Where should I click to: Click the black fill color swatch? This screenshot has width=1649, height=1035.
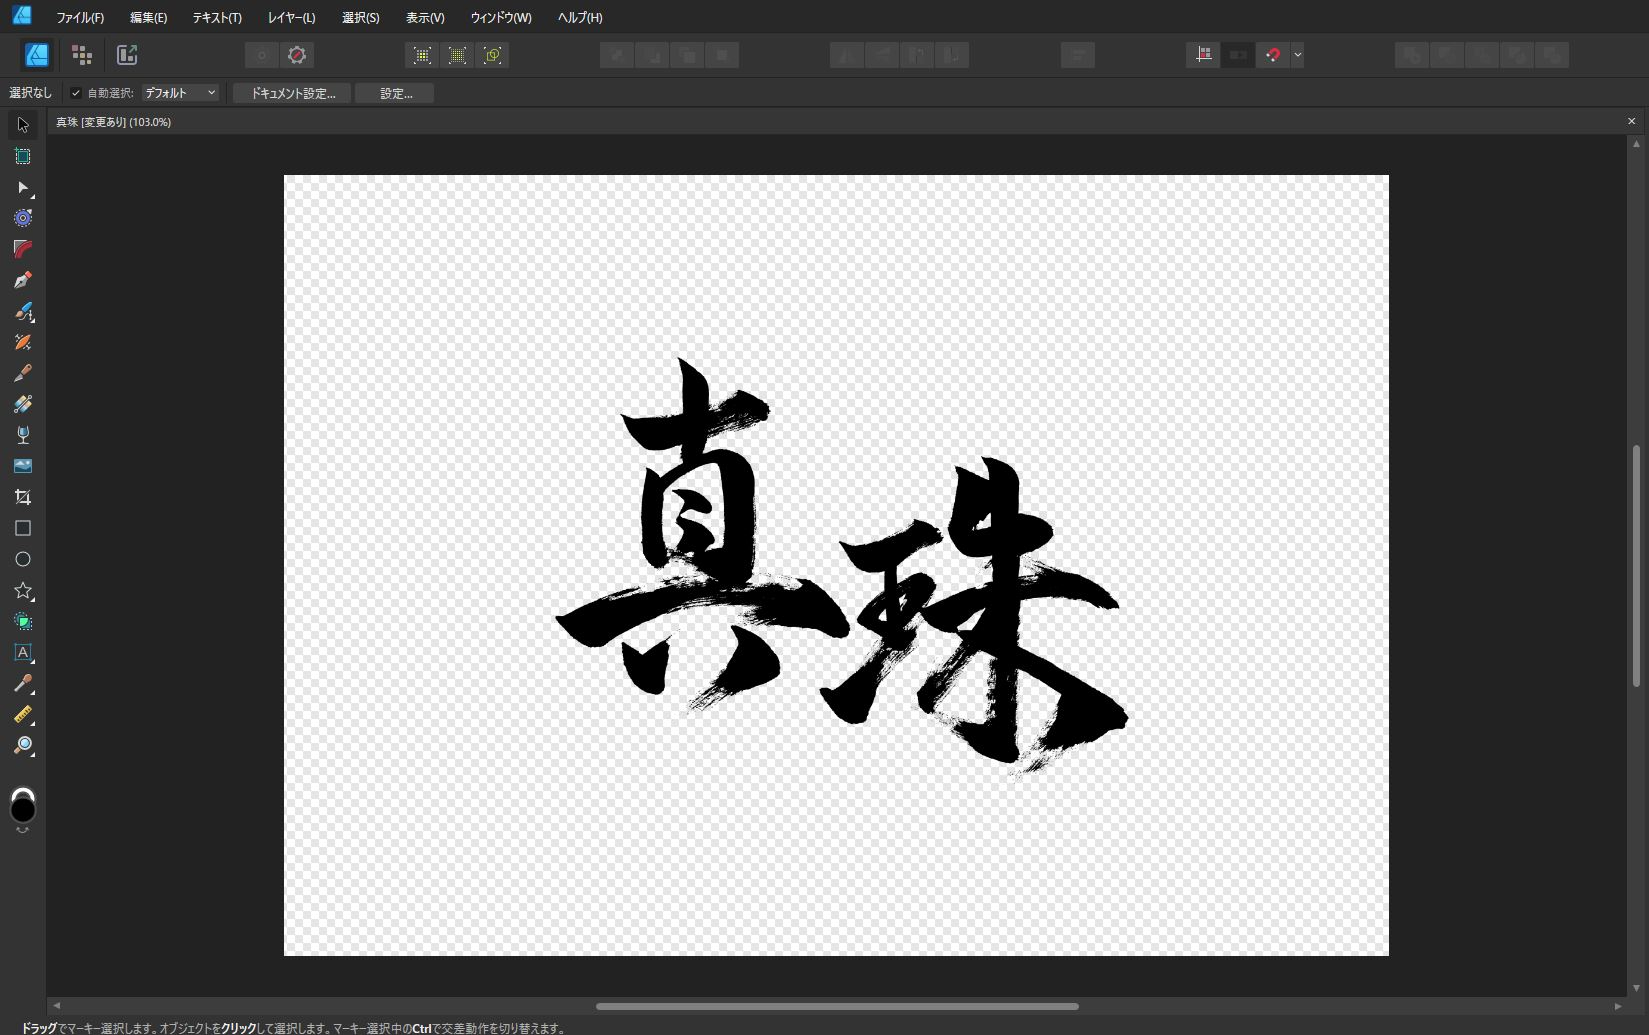point(22,809)
